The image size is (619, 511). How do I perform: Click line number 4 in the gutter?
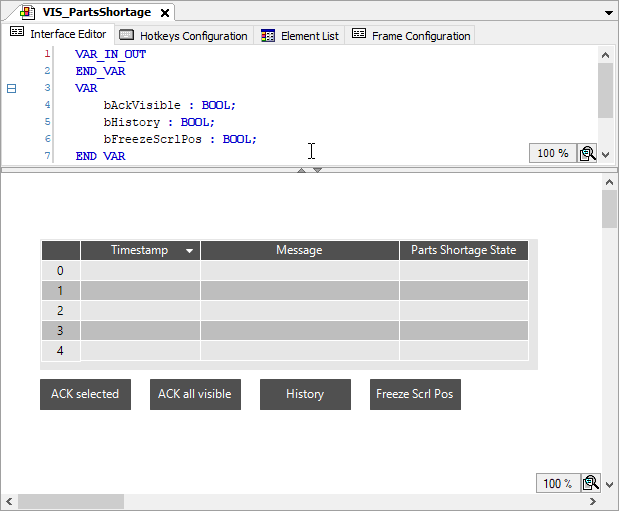pyautogui.click(x=47, y=105)
